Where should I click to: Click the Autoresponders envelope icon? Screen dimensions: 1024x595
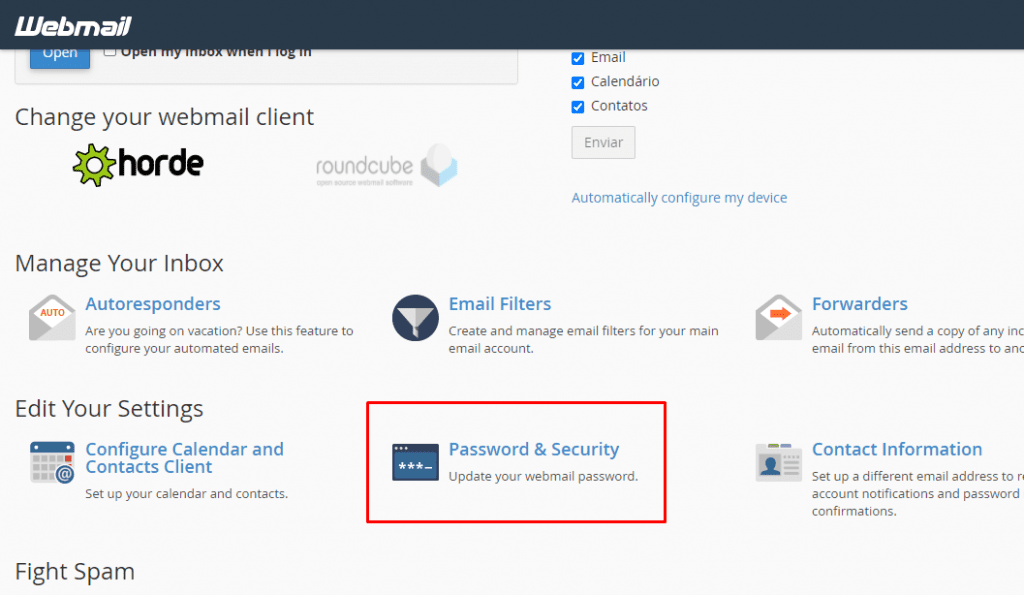tap(52, 317)
